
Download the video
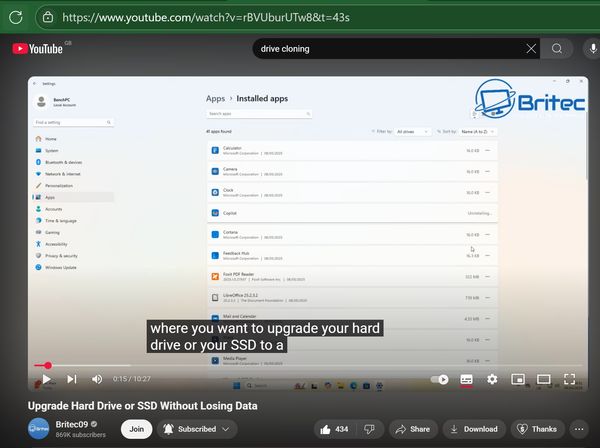coord(474,429)
